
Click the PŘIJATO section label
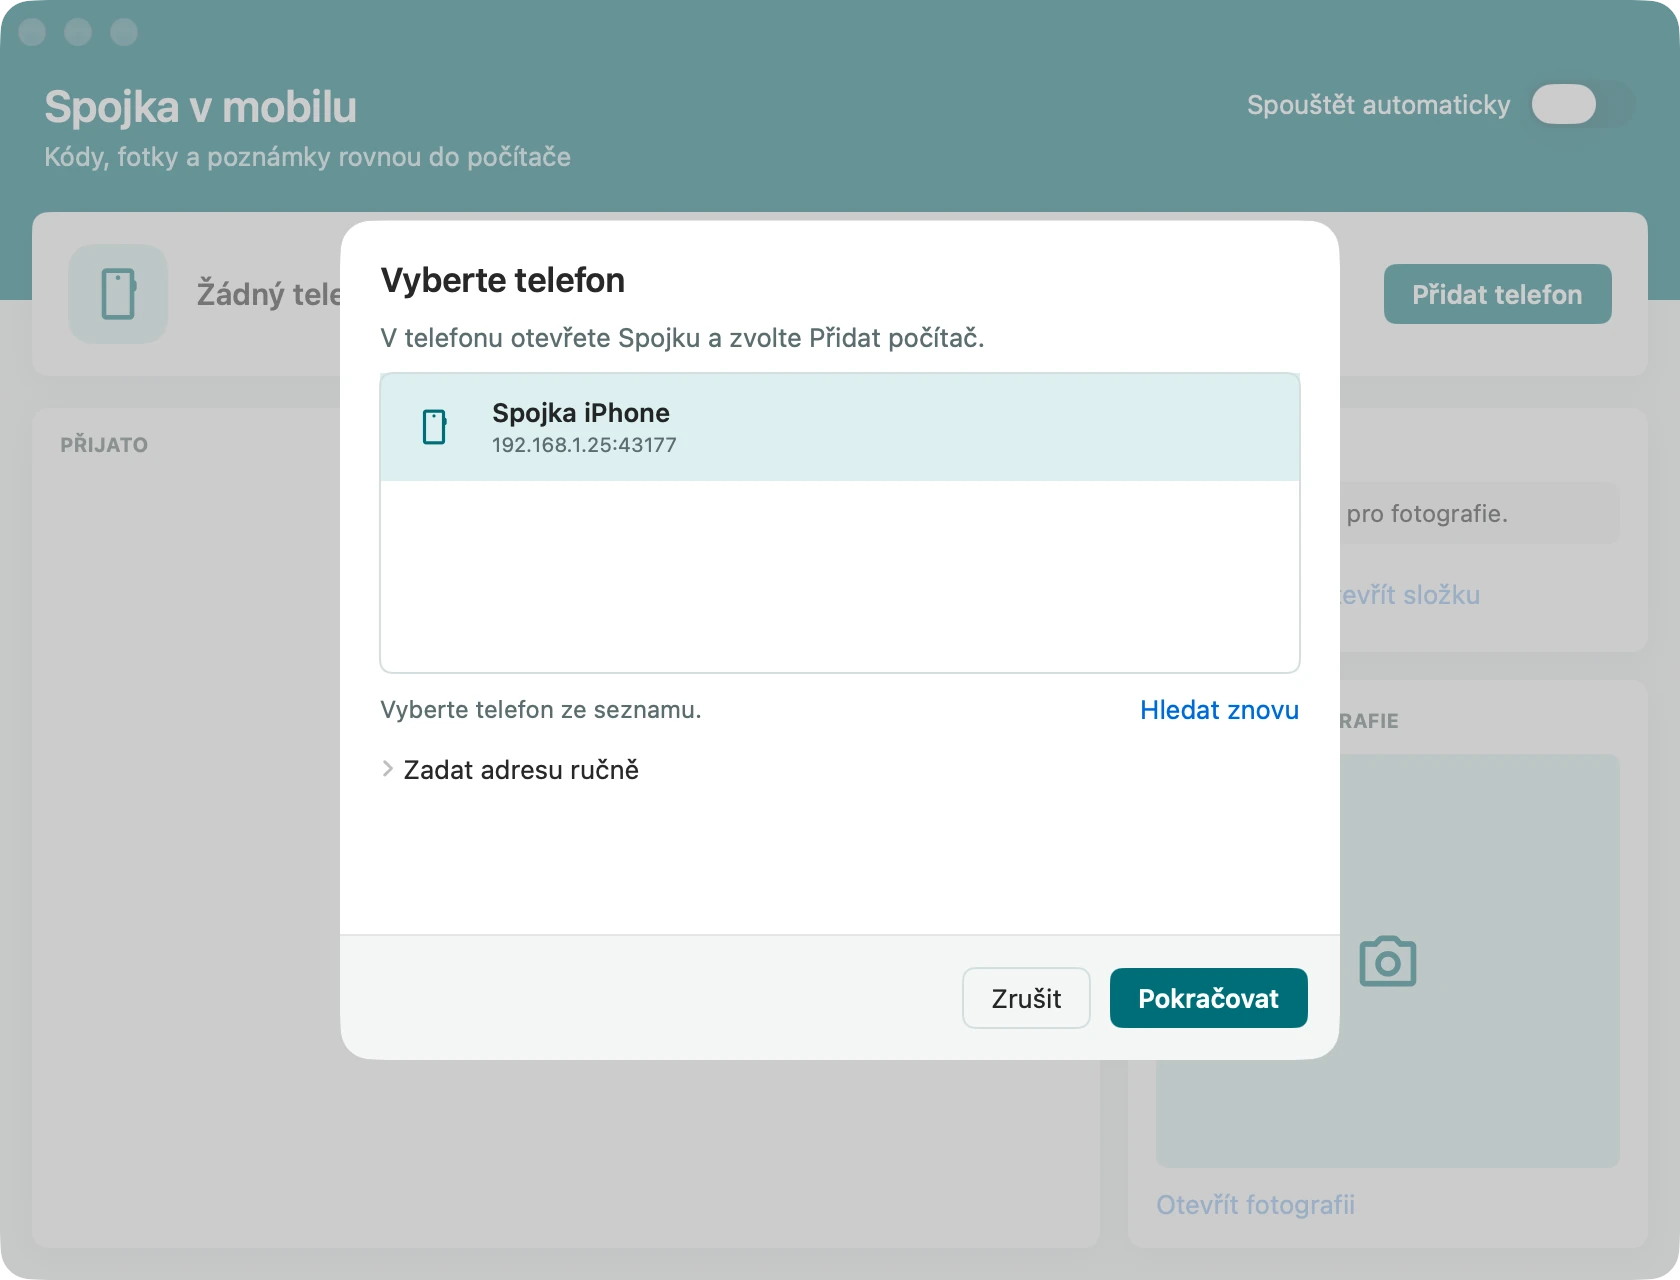[x=104, y=445]
